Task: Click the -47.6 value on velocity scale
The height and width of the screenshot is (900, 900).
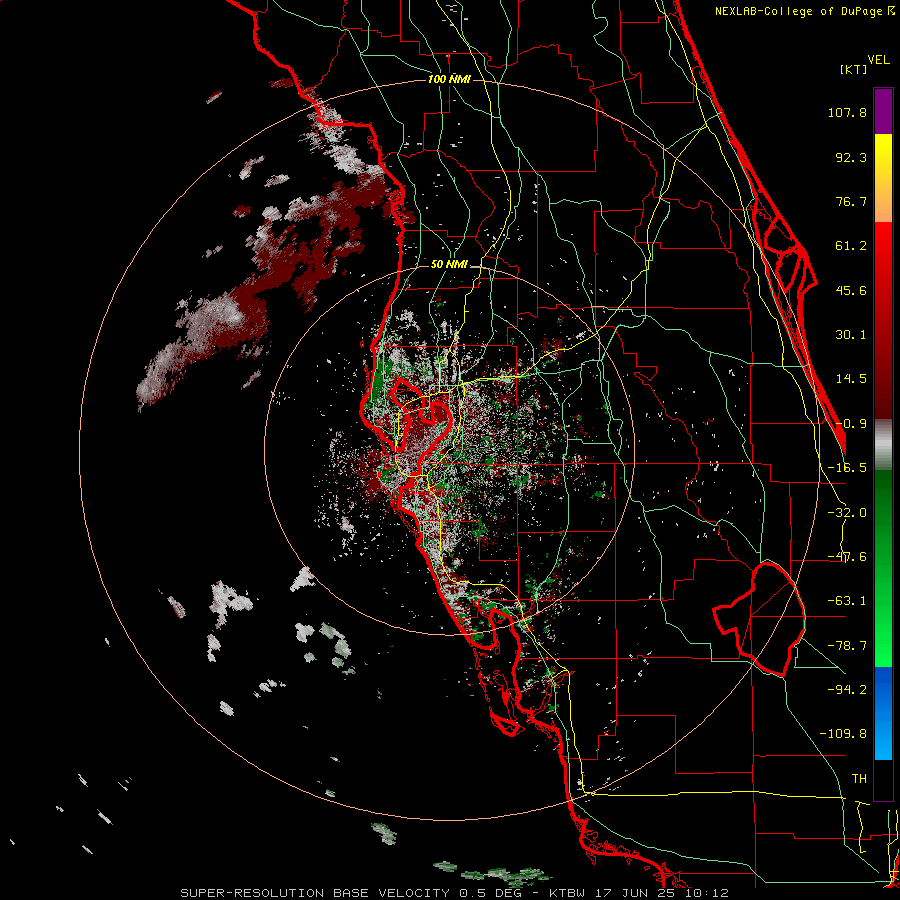Action: 847,557
